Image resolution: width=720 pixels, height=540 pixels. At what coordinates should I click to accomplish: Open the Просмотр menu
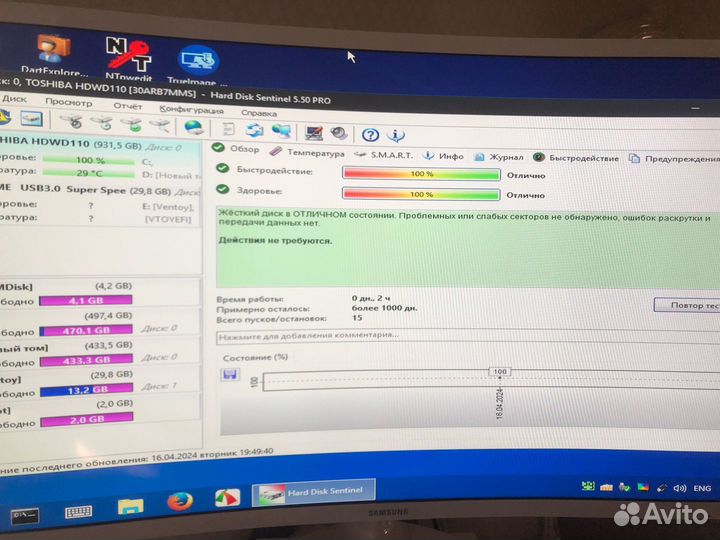(68, 102)
